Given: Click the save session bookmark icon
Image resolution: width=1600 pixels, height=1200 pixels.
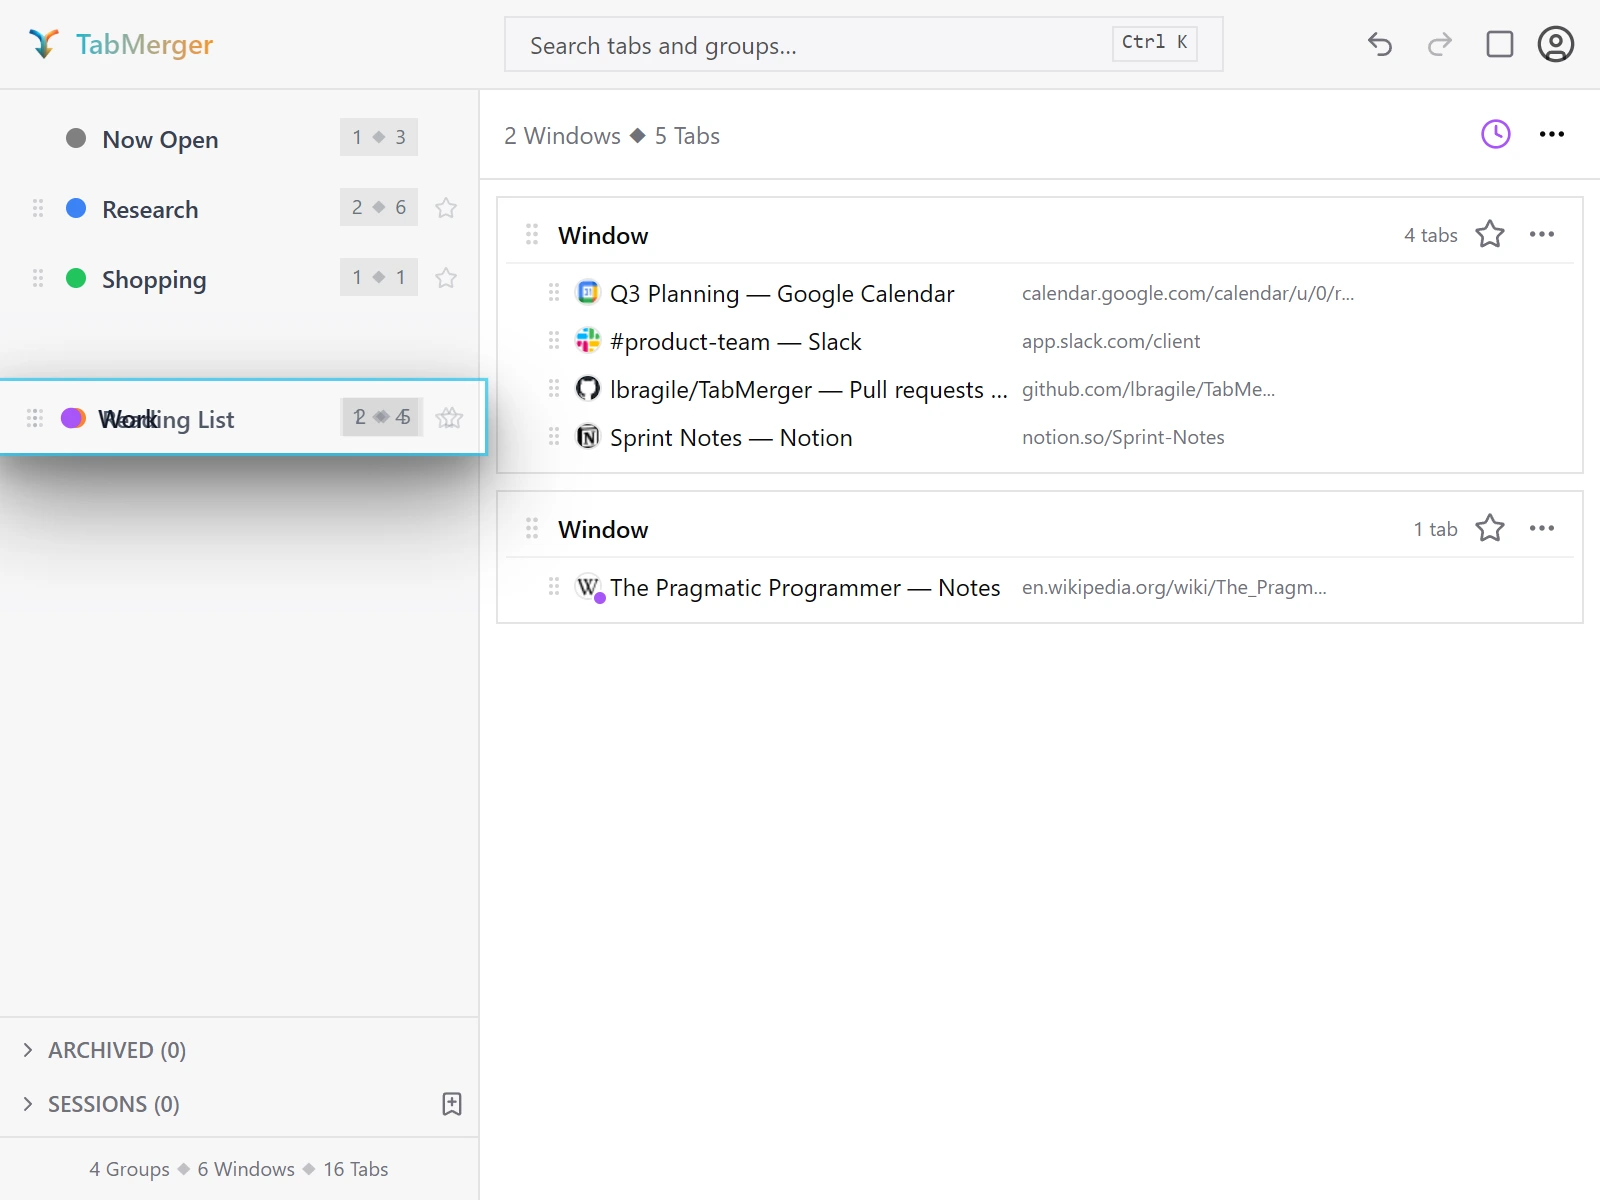Looking at the screenshot, I should point(452,1104).
